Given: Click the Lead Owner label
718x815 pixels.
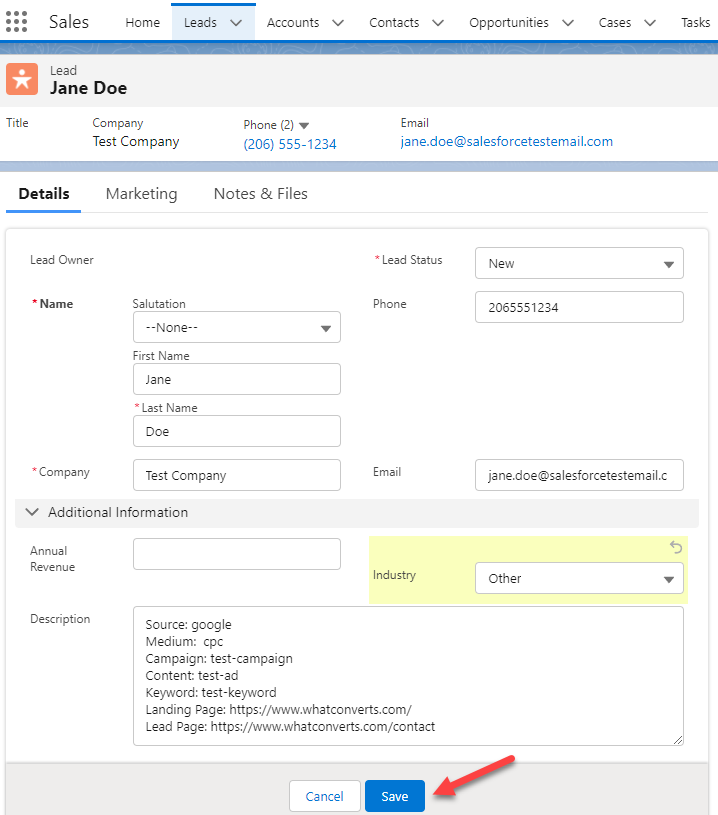Looking at the screenshot, I should coord(62,260).
